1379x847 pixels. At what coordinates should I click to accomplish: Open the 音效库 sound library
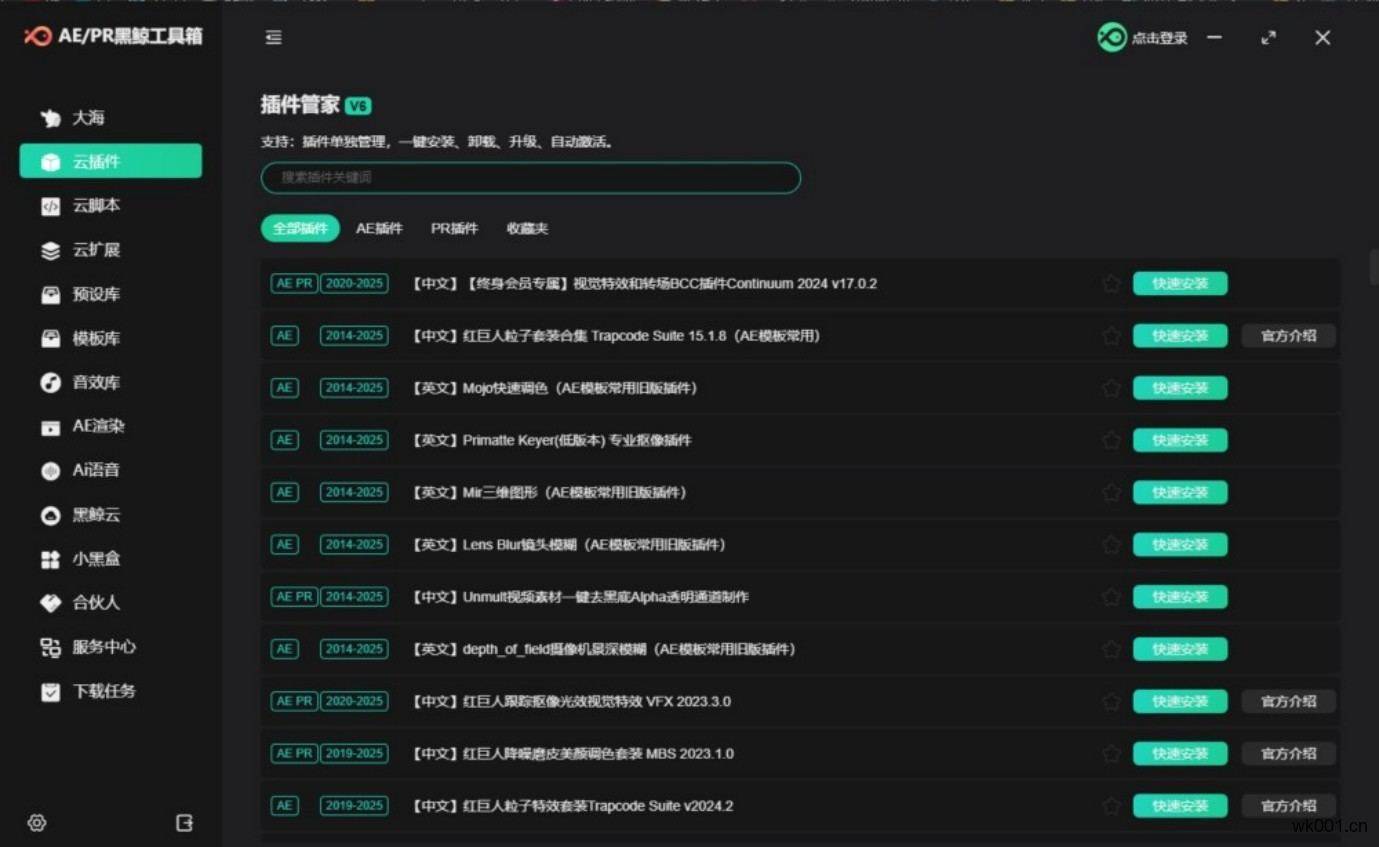point(95,383)
